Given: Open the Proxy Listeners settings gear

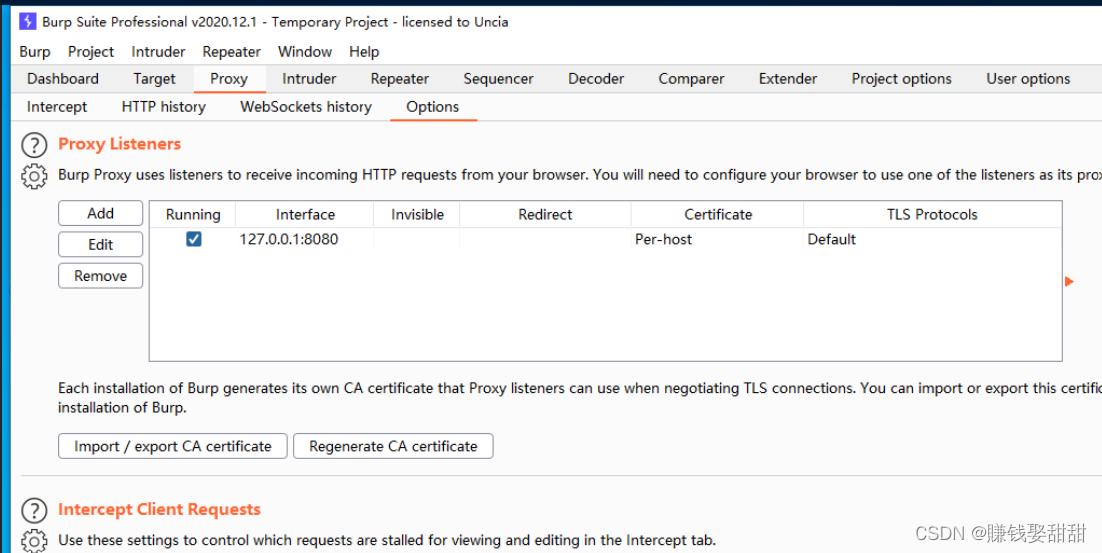Looking at the screenshot, I should click(34, 177).
